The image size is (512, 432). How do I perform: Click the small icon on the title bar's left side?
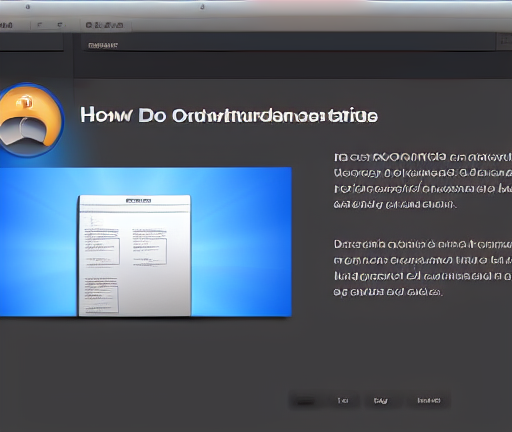28,7
